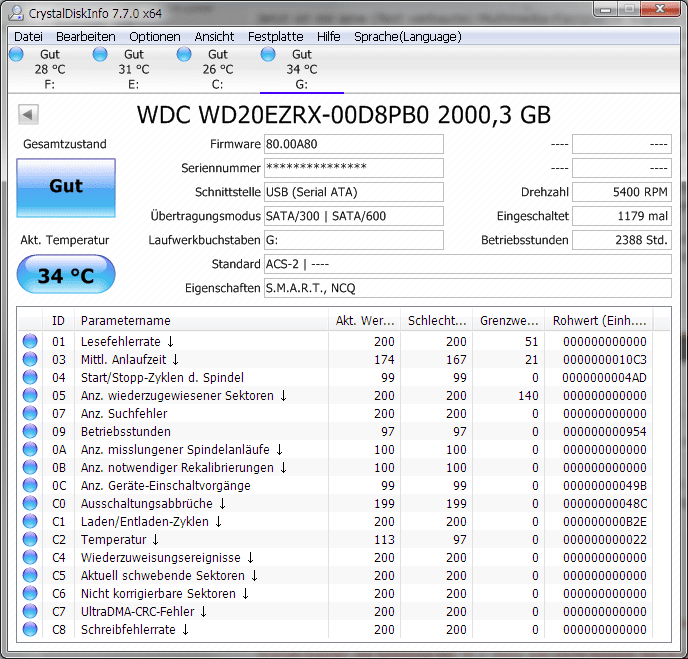Click the status orb for attribute 04 Start/Stopp-Zyklen
688x659 pixels.
coord(30,377)
